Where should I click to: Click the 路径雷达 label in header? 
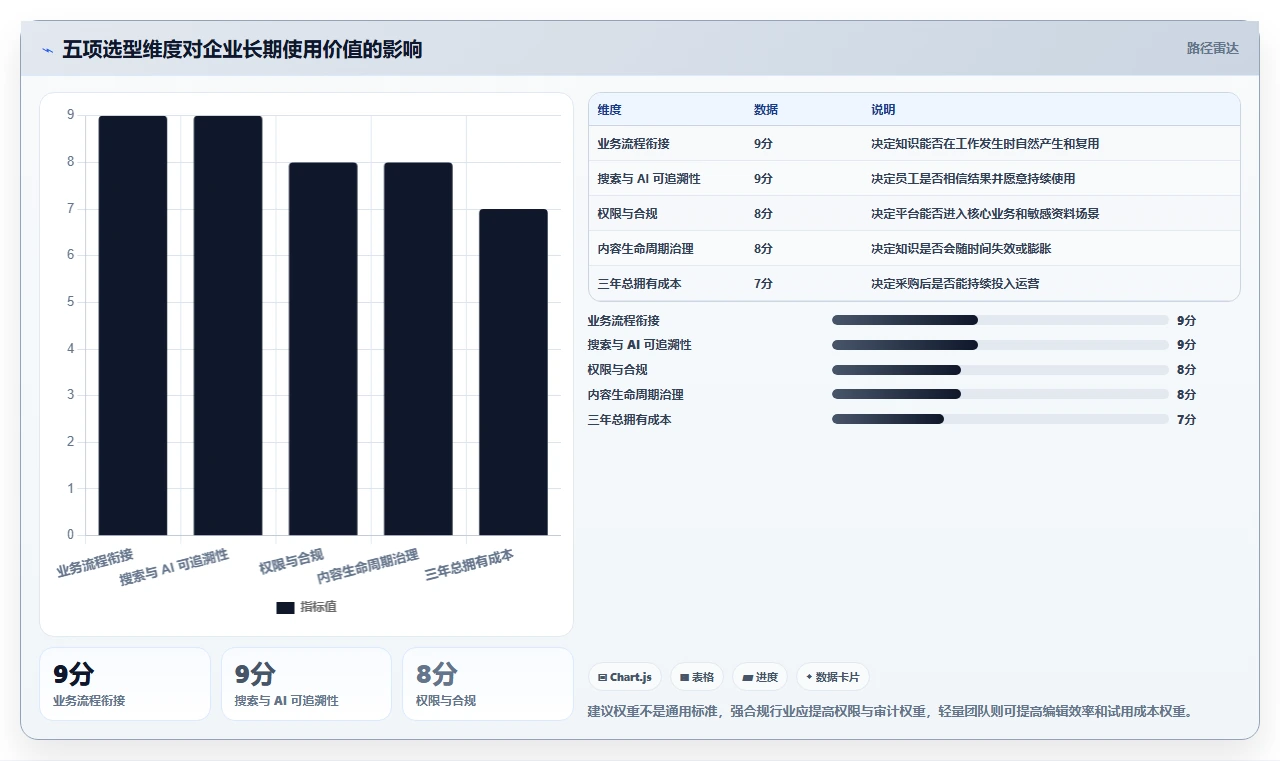(1213, 48)
